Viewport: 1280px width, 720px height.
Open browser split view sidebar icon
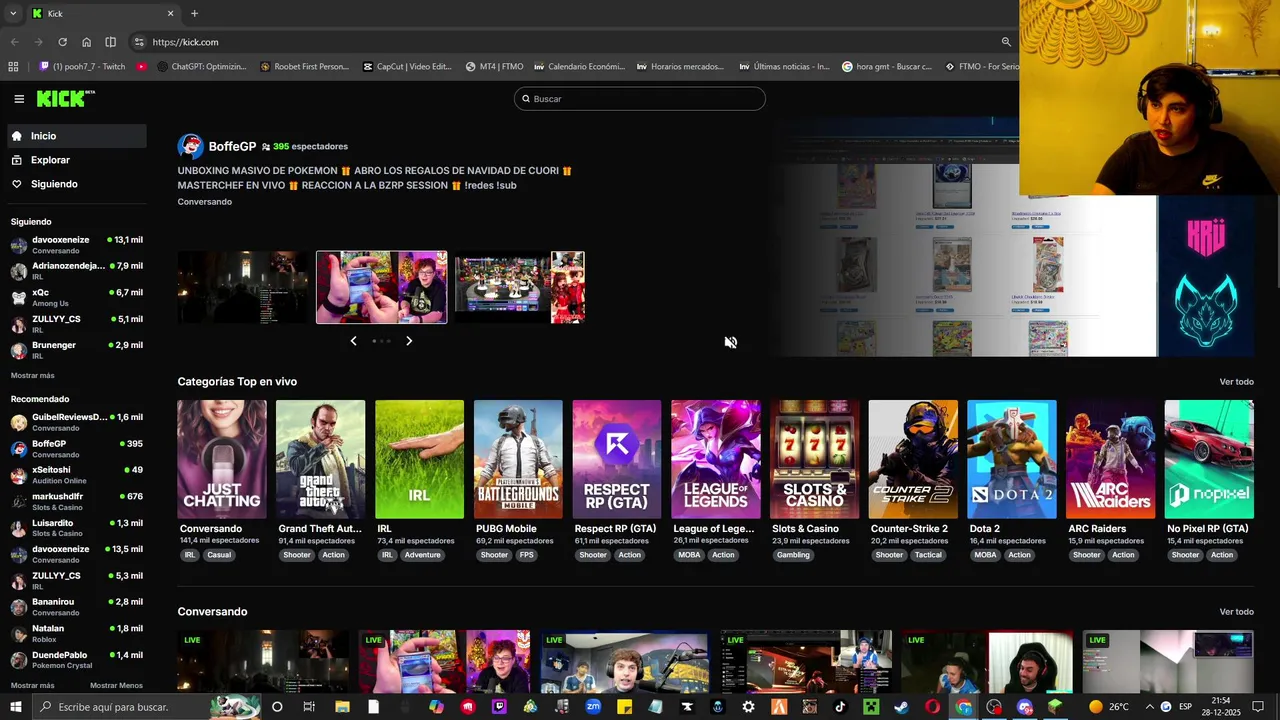(110, 42)
